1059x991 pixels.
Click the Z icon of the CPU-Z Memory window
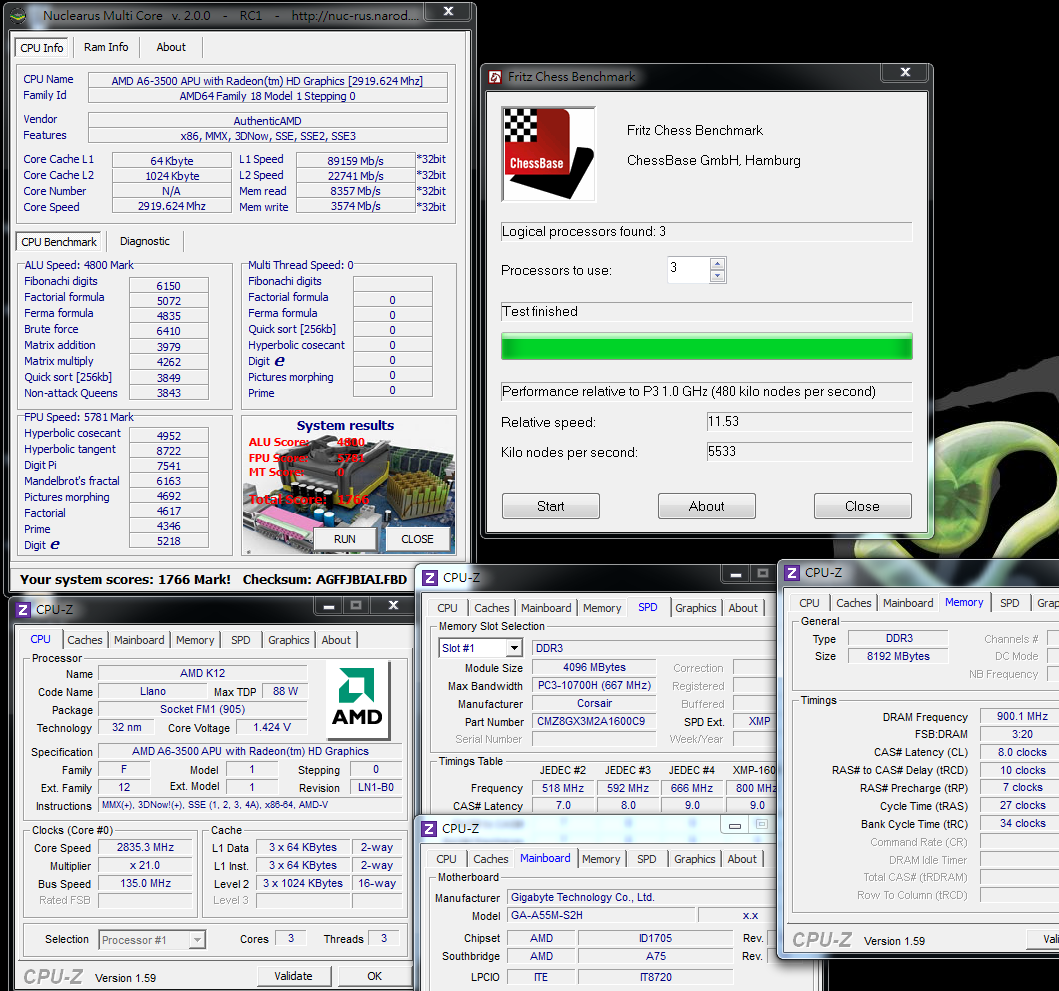tap(792, 573)
